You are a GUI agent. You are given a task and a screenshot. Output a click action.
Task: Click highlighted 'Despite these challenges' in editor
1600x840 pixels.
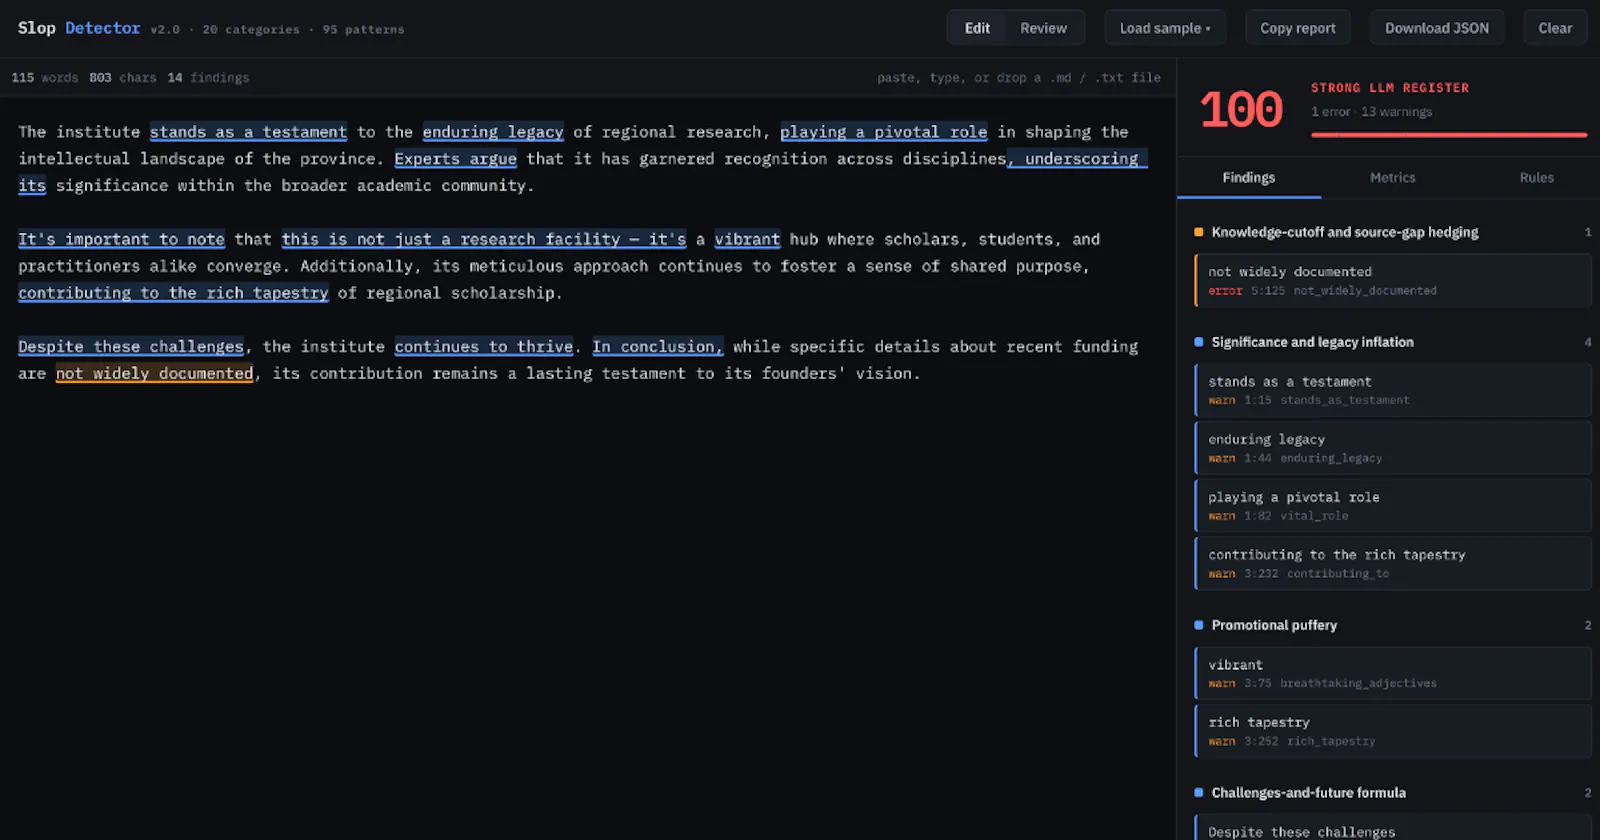click(x=131, y=347)
